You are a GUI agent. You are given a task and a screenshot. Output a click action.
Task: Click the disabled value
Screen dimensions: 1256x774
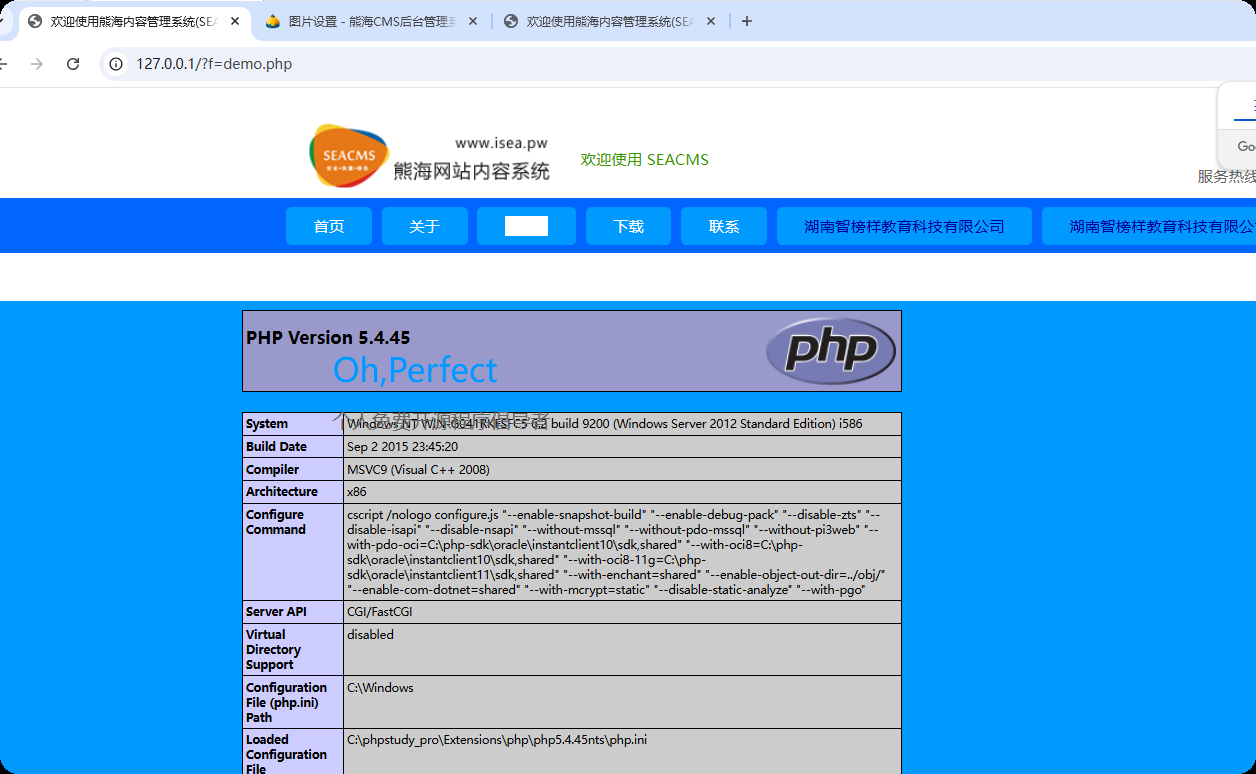click(x=371, y=635)
